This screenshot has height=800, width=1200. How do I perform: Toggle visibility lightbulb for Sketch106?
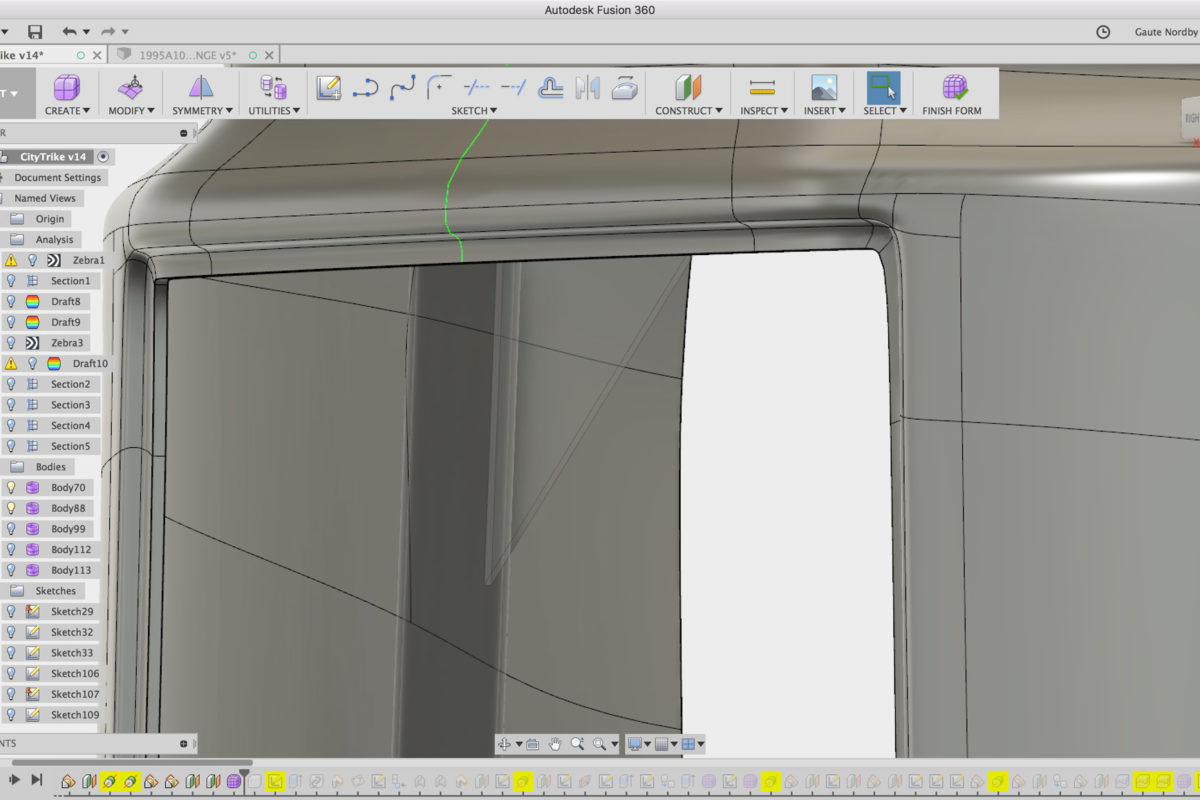click(x=11, y=673)
